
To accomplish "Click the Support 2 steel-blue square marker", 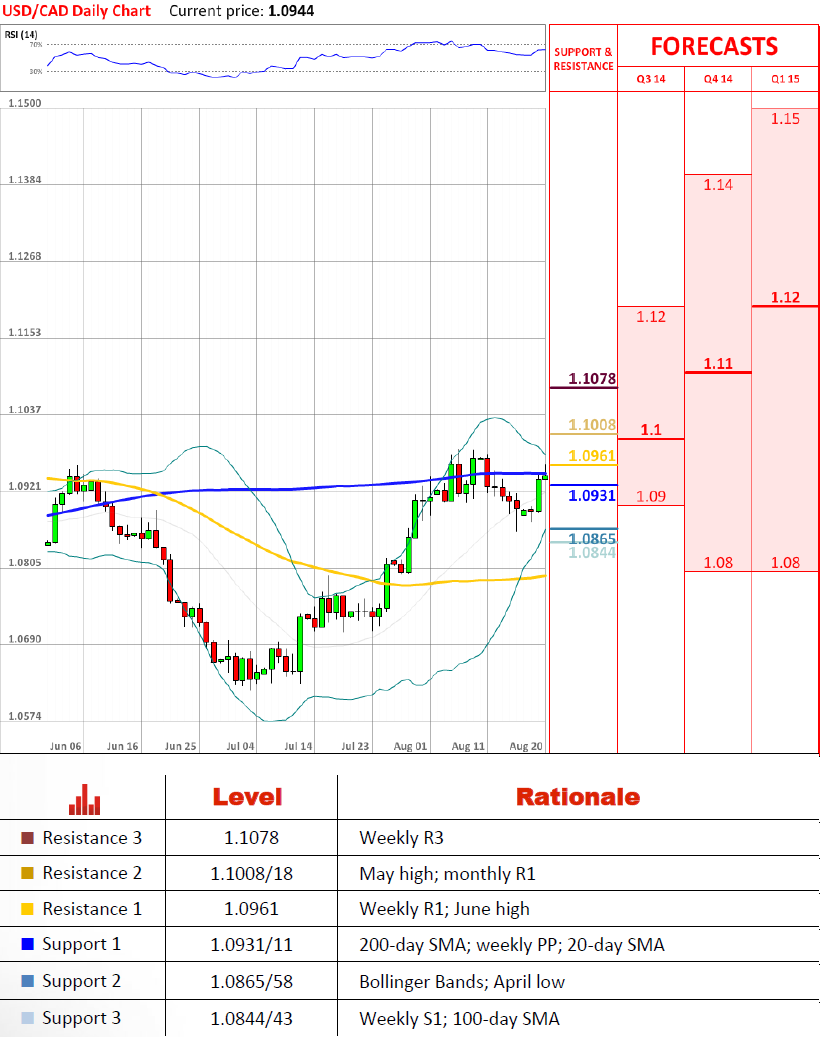I will coord(27,982).
